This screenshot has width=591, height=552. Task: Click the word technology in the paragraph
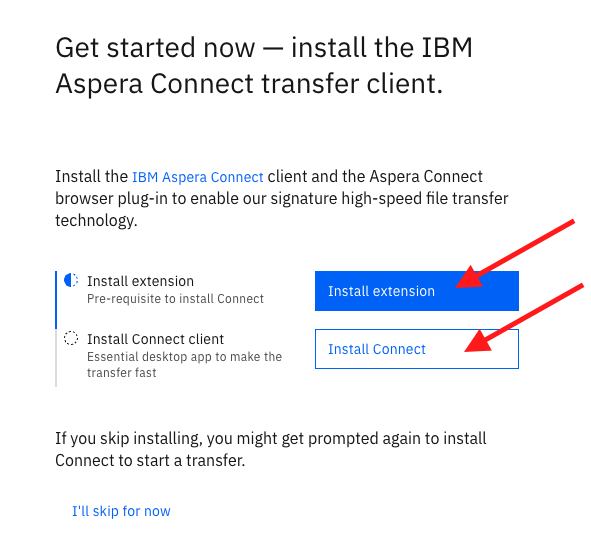(96, 220)
